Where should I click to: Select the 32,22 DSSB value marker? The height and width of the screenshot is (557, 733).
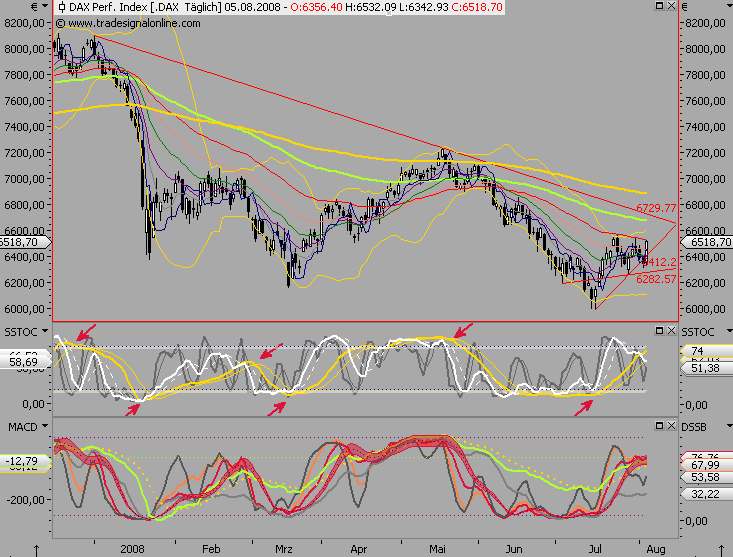(x=707, y=494)
